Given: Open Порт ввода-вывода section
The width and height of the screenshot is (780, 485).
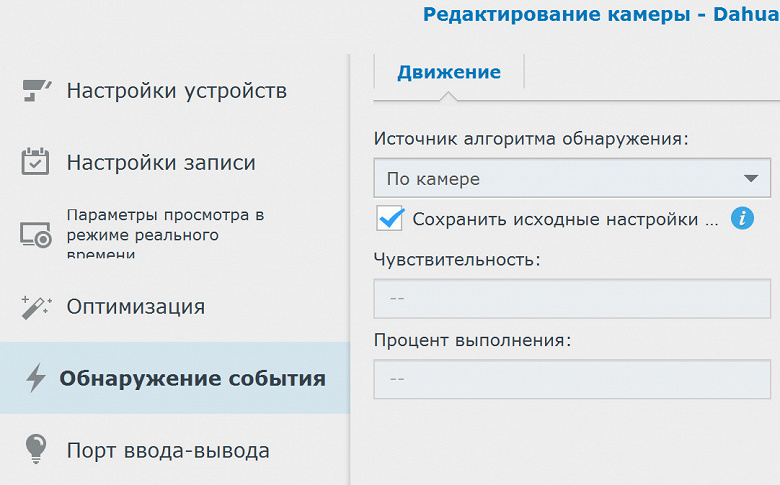Looking at the screenshot, I should pos(168,450).
